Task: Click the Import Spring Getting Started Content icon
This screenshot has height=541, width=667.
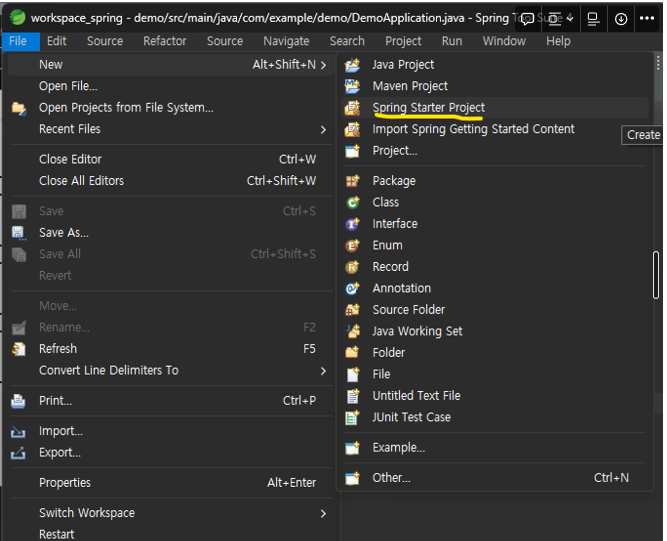Action: point(352,129)
